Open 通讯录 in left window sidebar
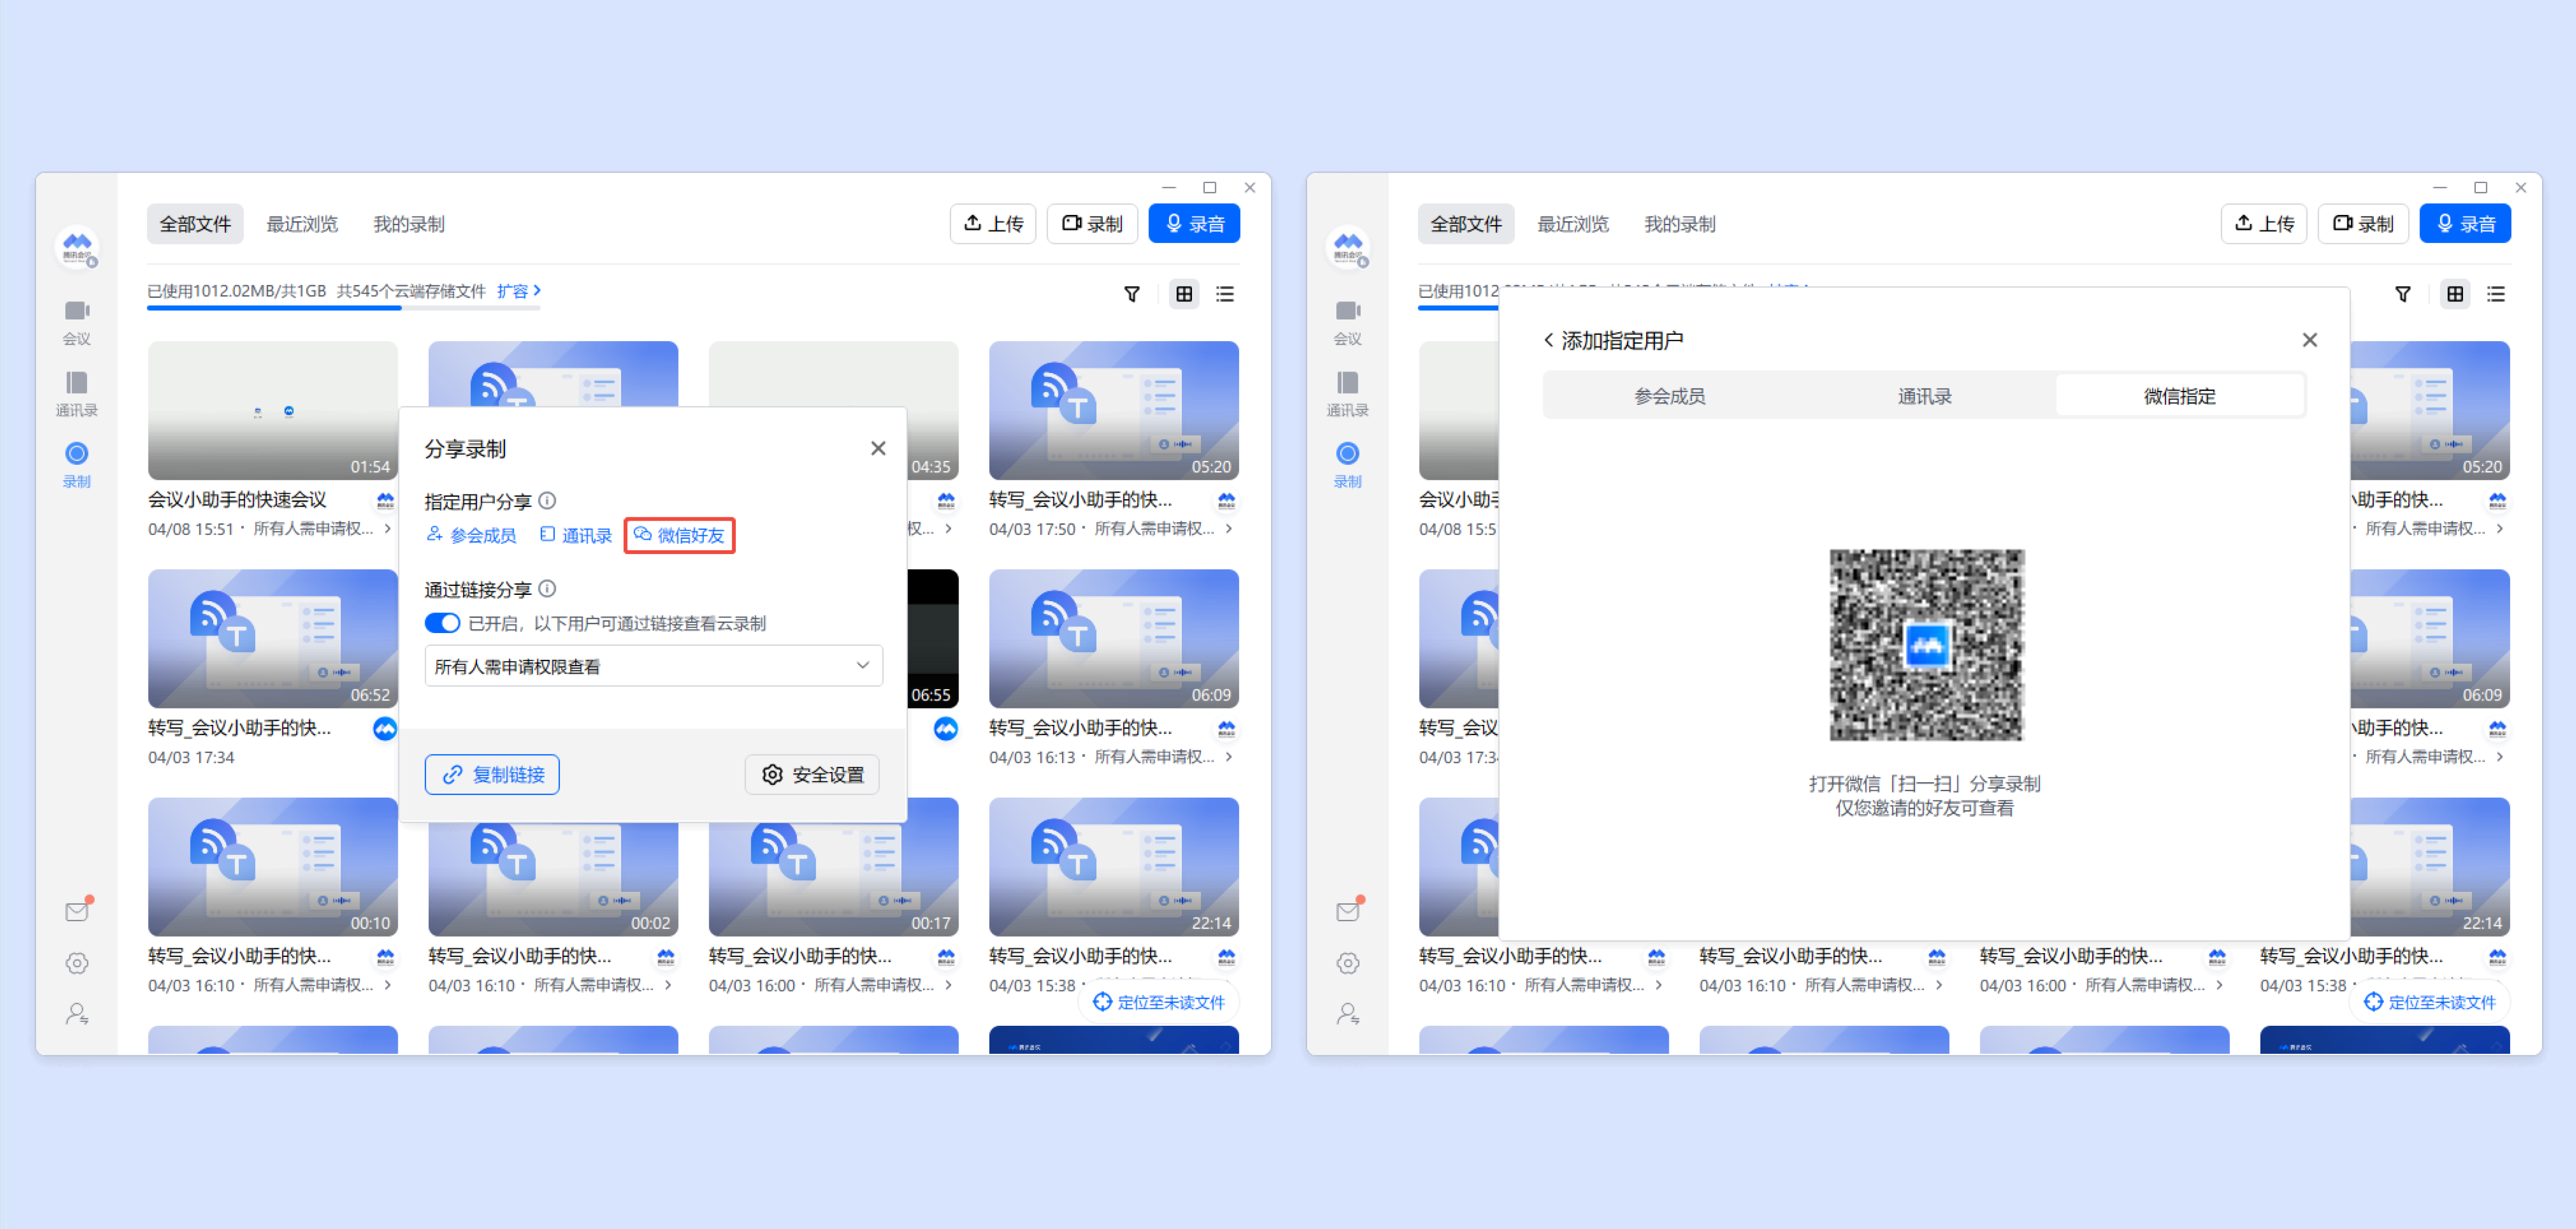 [x=77, y=394]
